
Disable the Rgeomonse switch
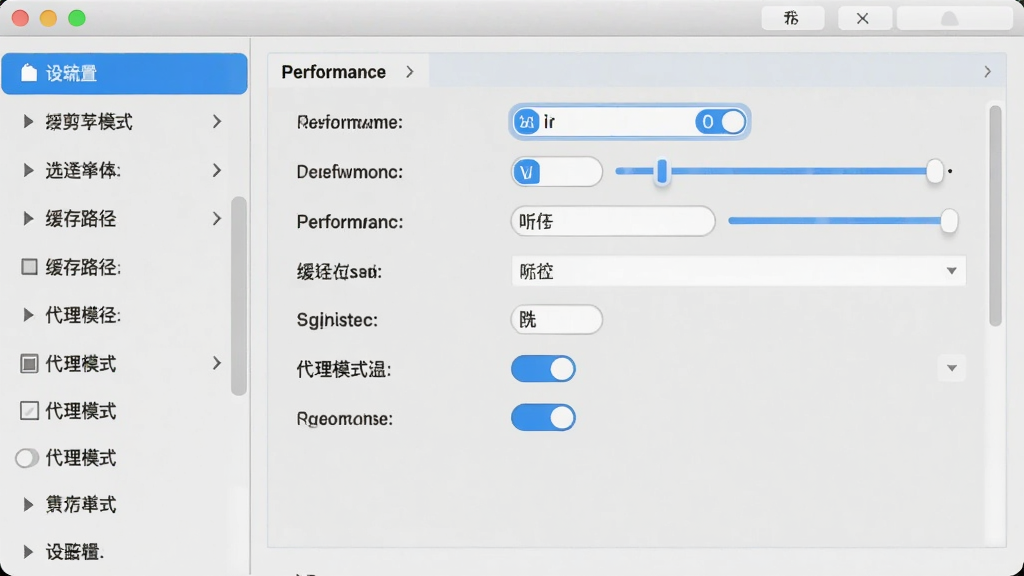pyautogui.click(x=543, y=417)
